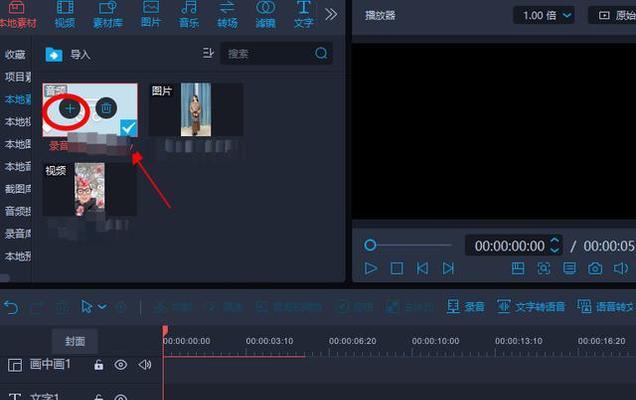Click the 文字转语音 text-to-speech button

[531, 307]
